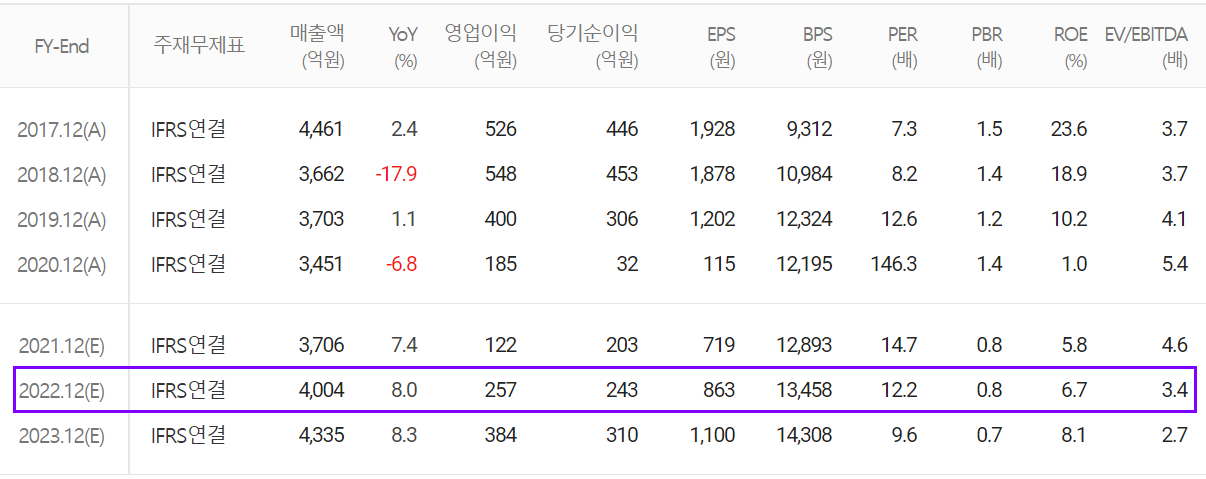Screen dimensions: 1206x479
Task: Click net income 32 for 2020
Action: (x=627, y=264)
